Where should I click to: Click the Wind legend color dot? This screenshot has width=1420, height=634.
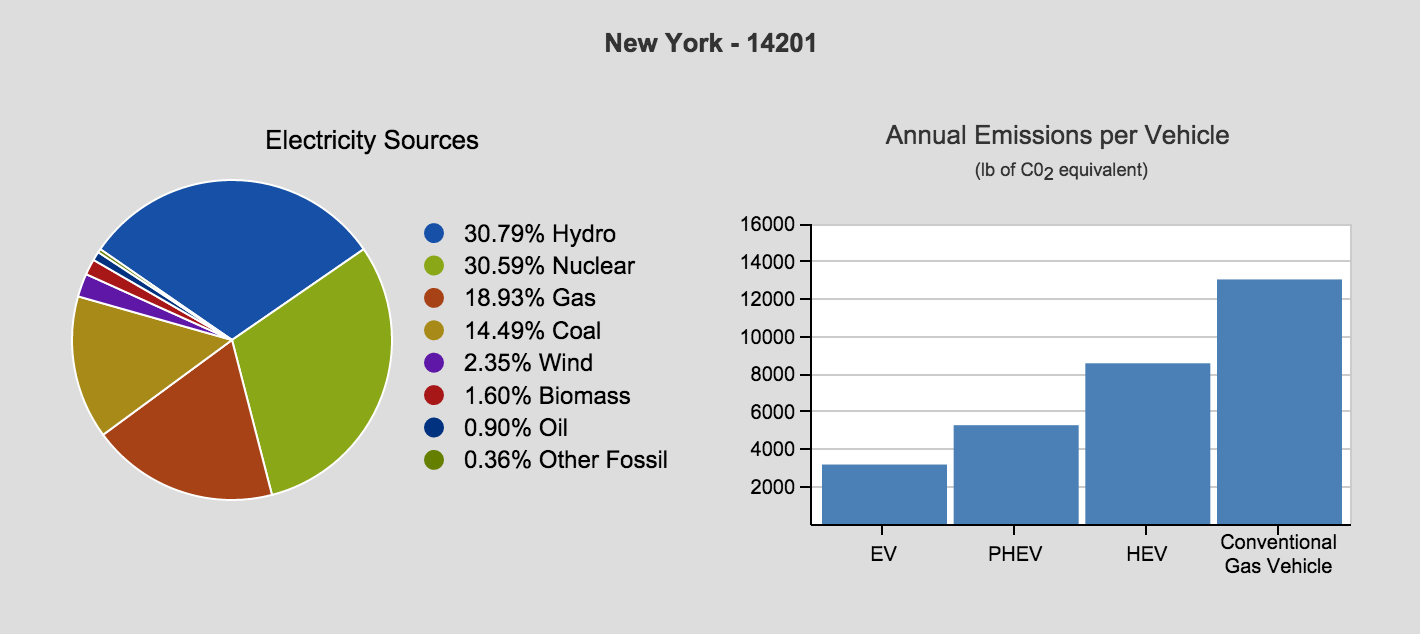tap(434, 362)
